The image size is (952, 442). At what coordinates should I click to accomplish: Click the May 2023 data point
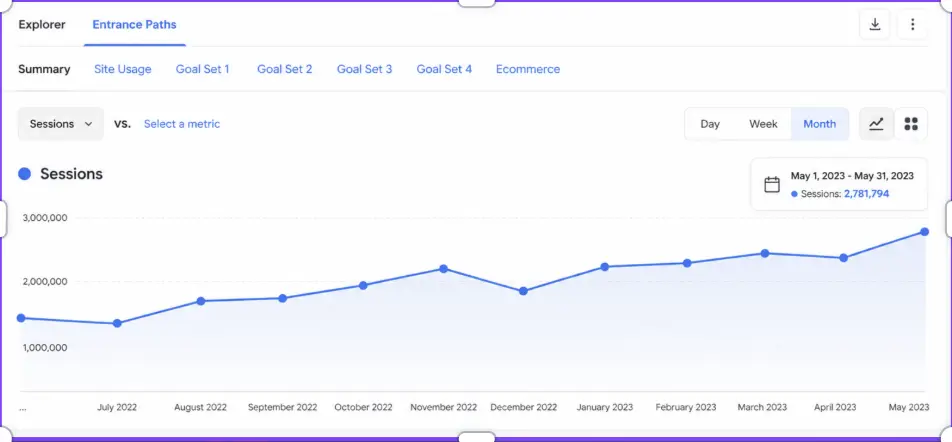point(924,232)
